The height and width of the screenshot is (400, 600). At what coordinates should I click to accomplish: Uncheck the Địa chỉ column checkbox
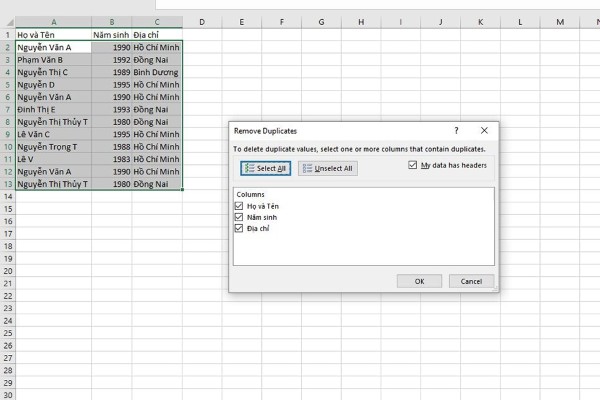point(239,228)
